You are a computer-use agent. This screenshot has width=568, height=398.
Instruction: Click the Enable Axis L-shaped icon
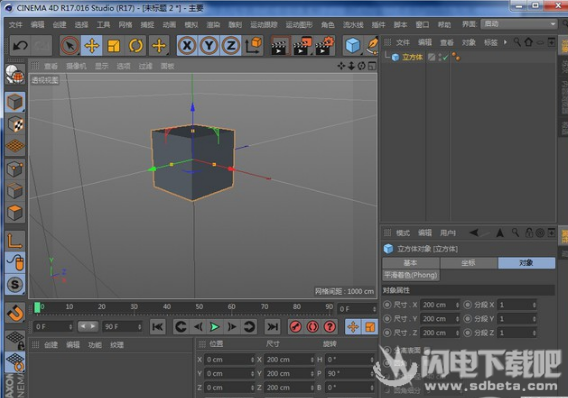pos(14,240)
